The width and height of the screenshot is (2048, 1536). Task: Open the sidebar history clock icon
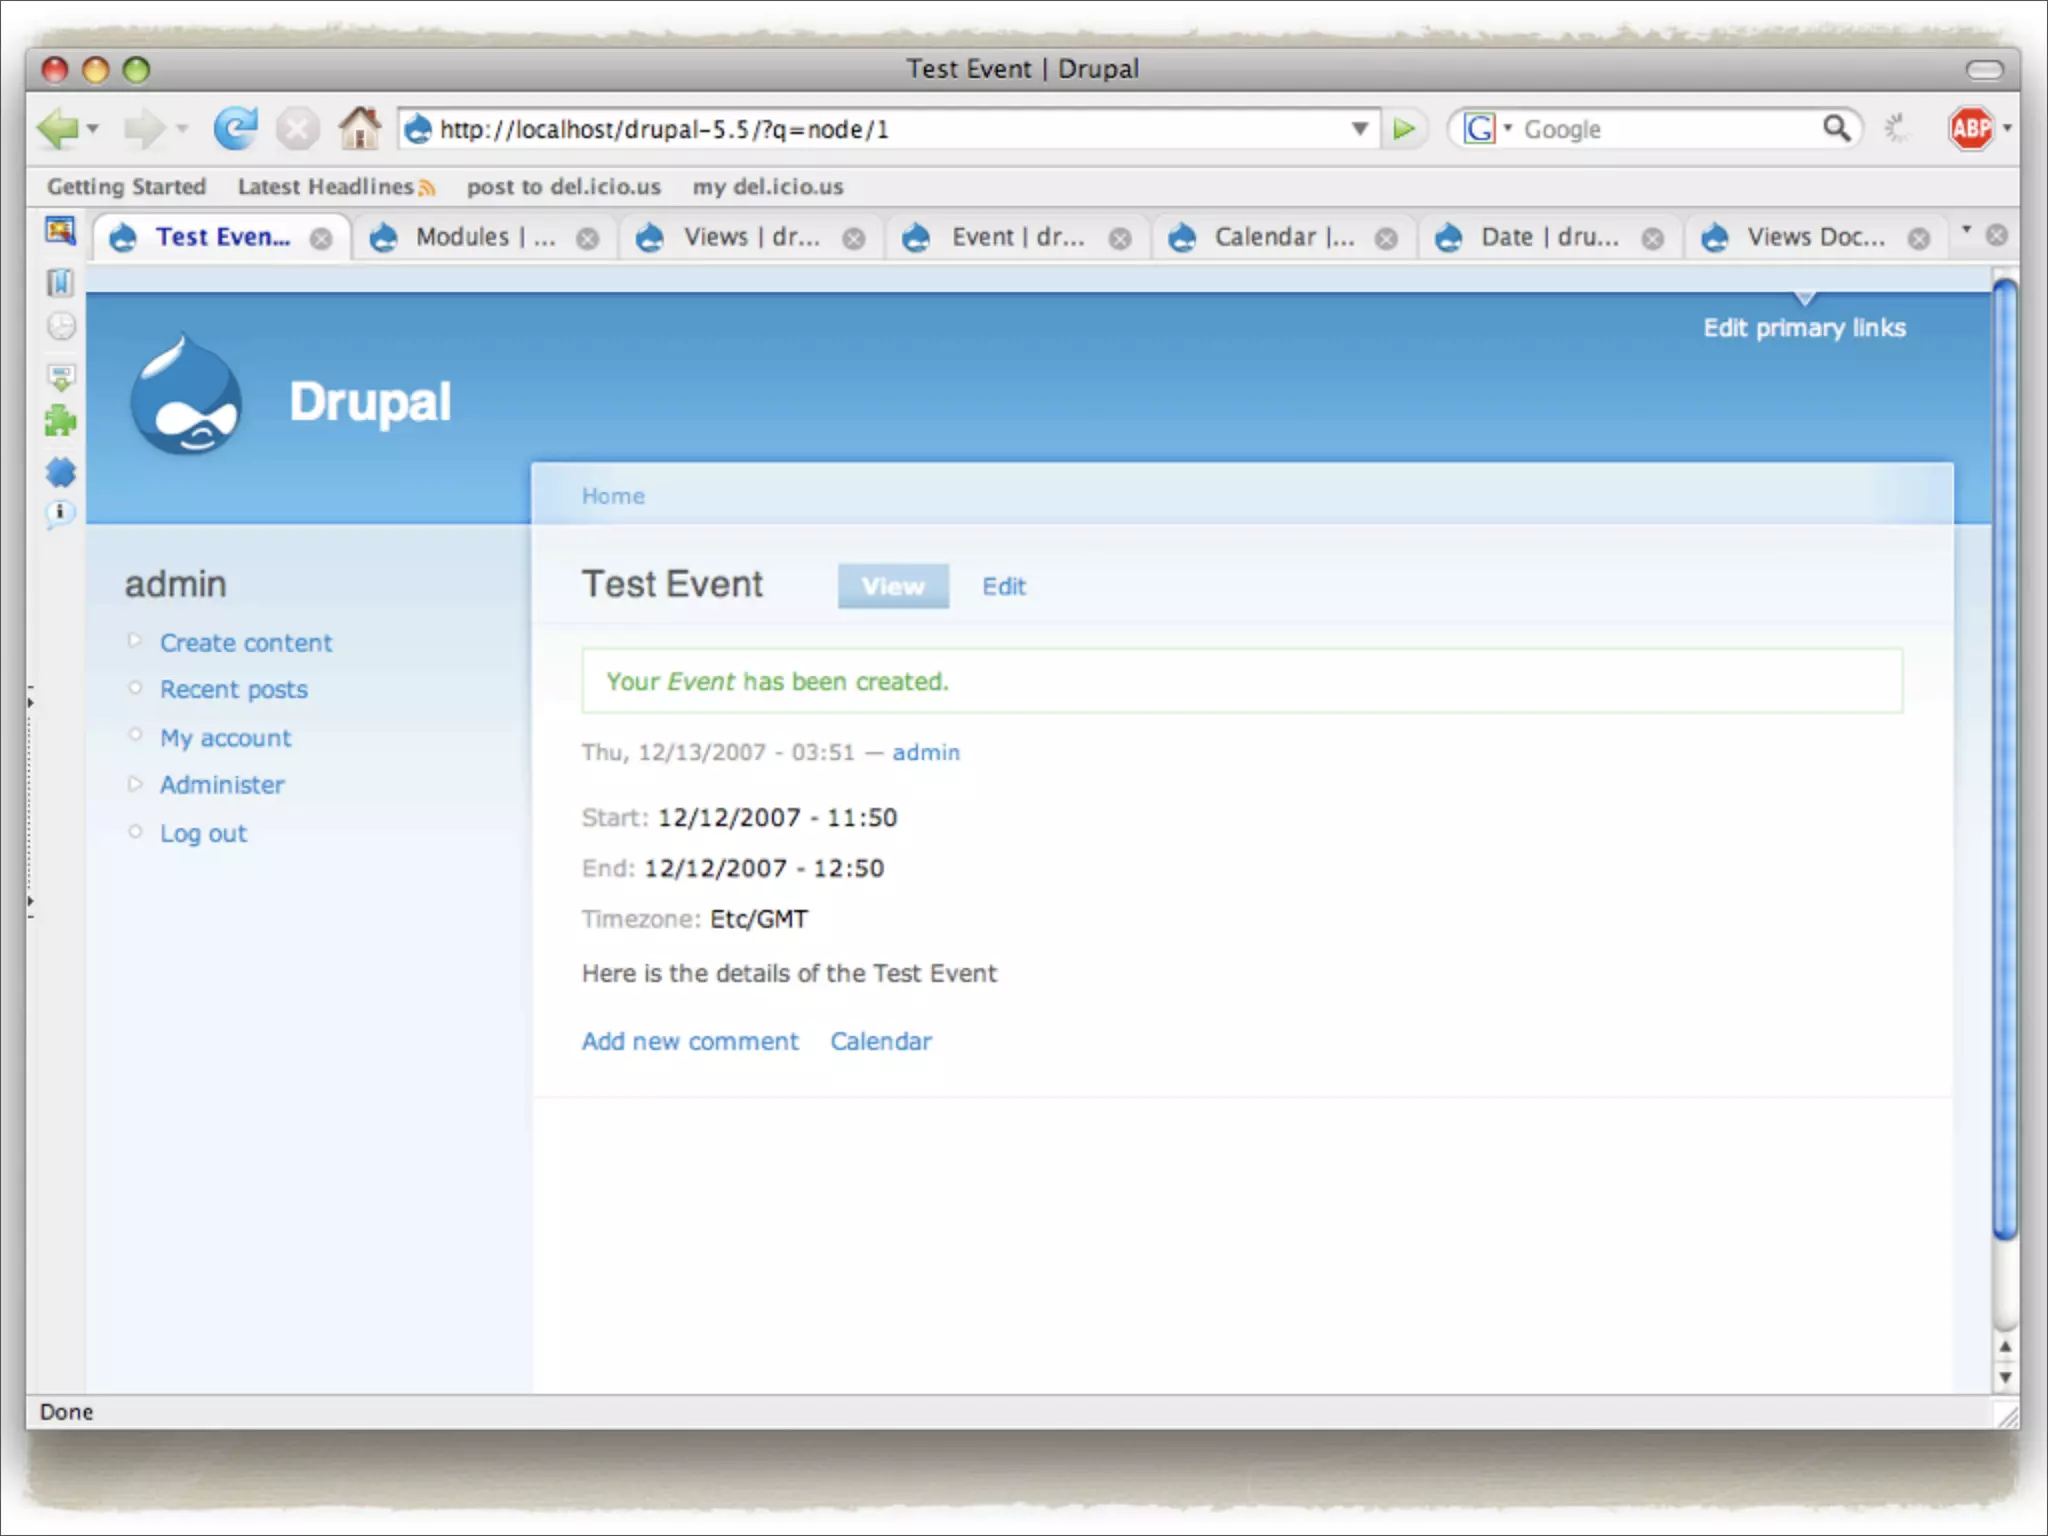(61, 326)
